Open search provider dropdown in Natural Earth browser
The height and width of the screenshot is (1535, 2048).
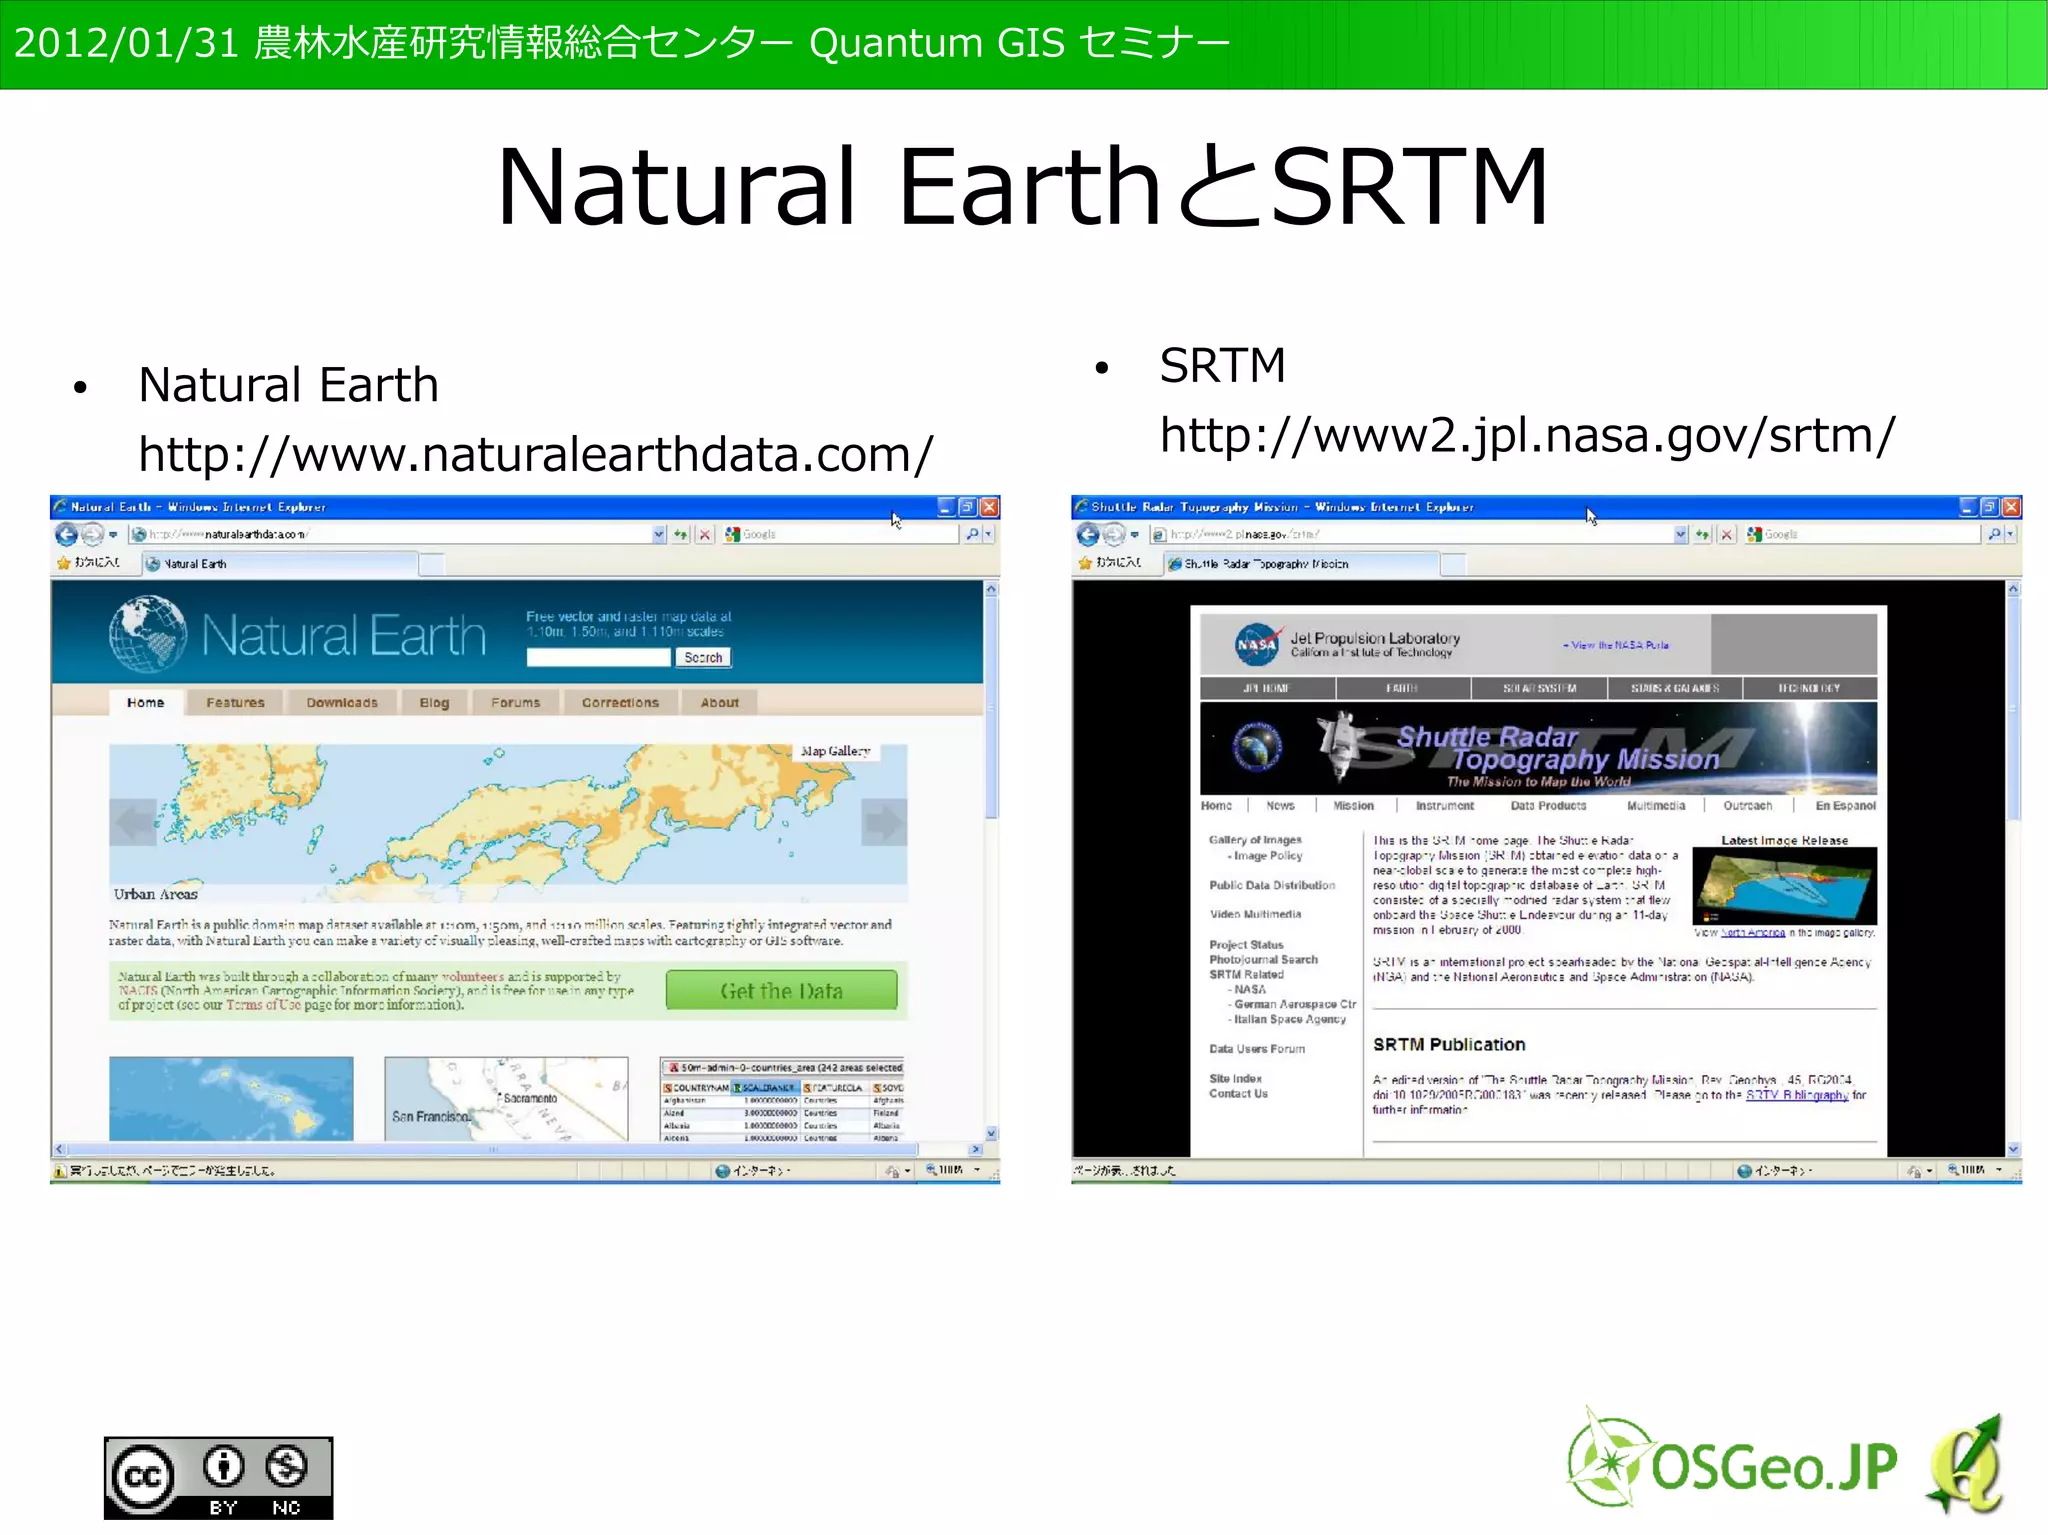pos(988,534)
